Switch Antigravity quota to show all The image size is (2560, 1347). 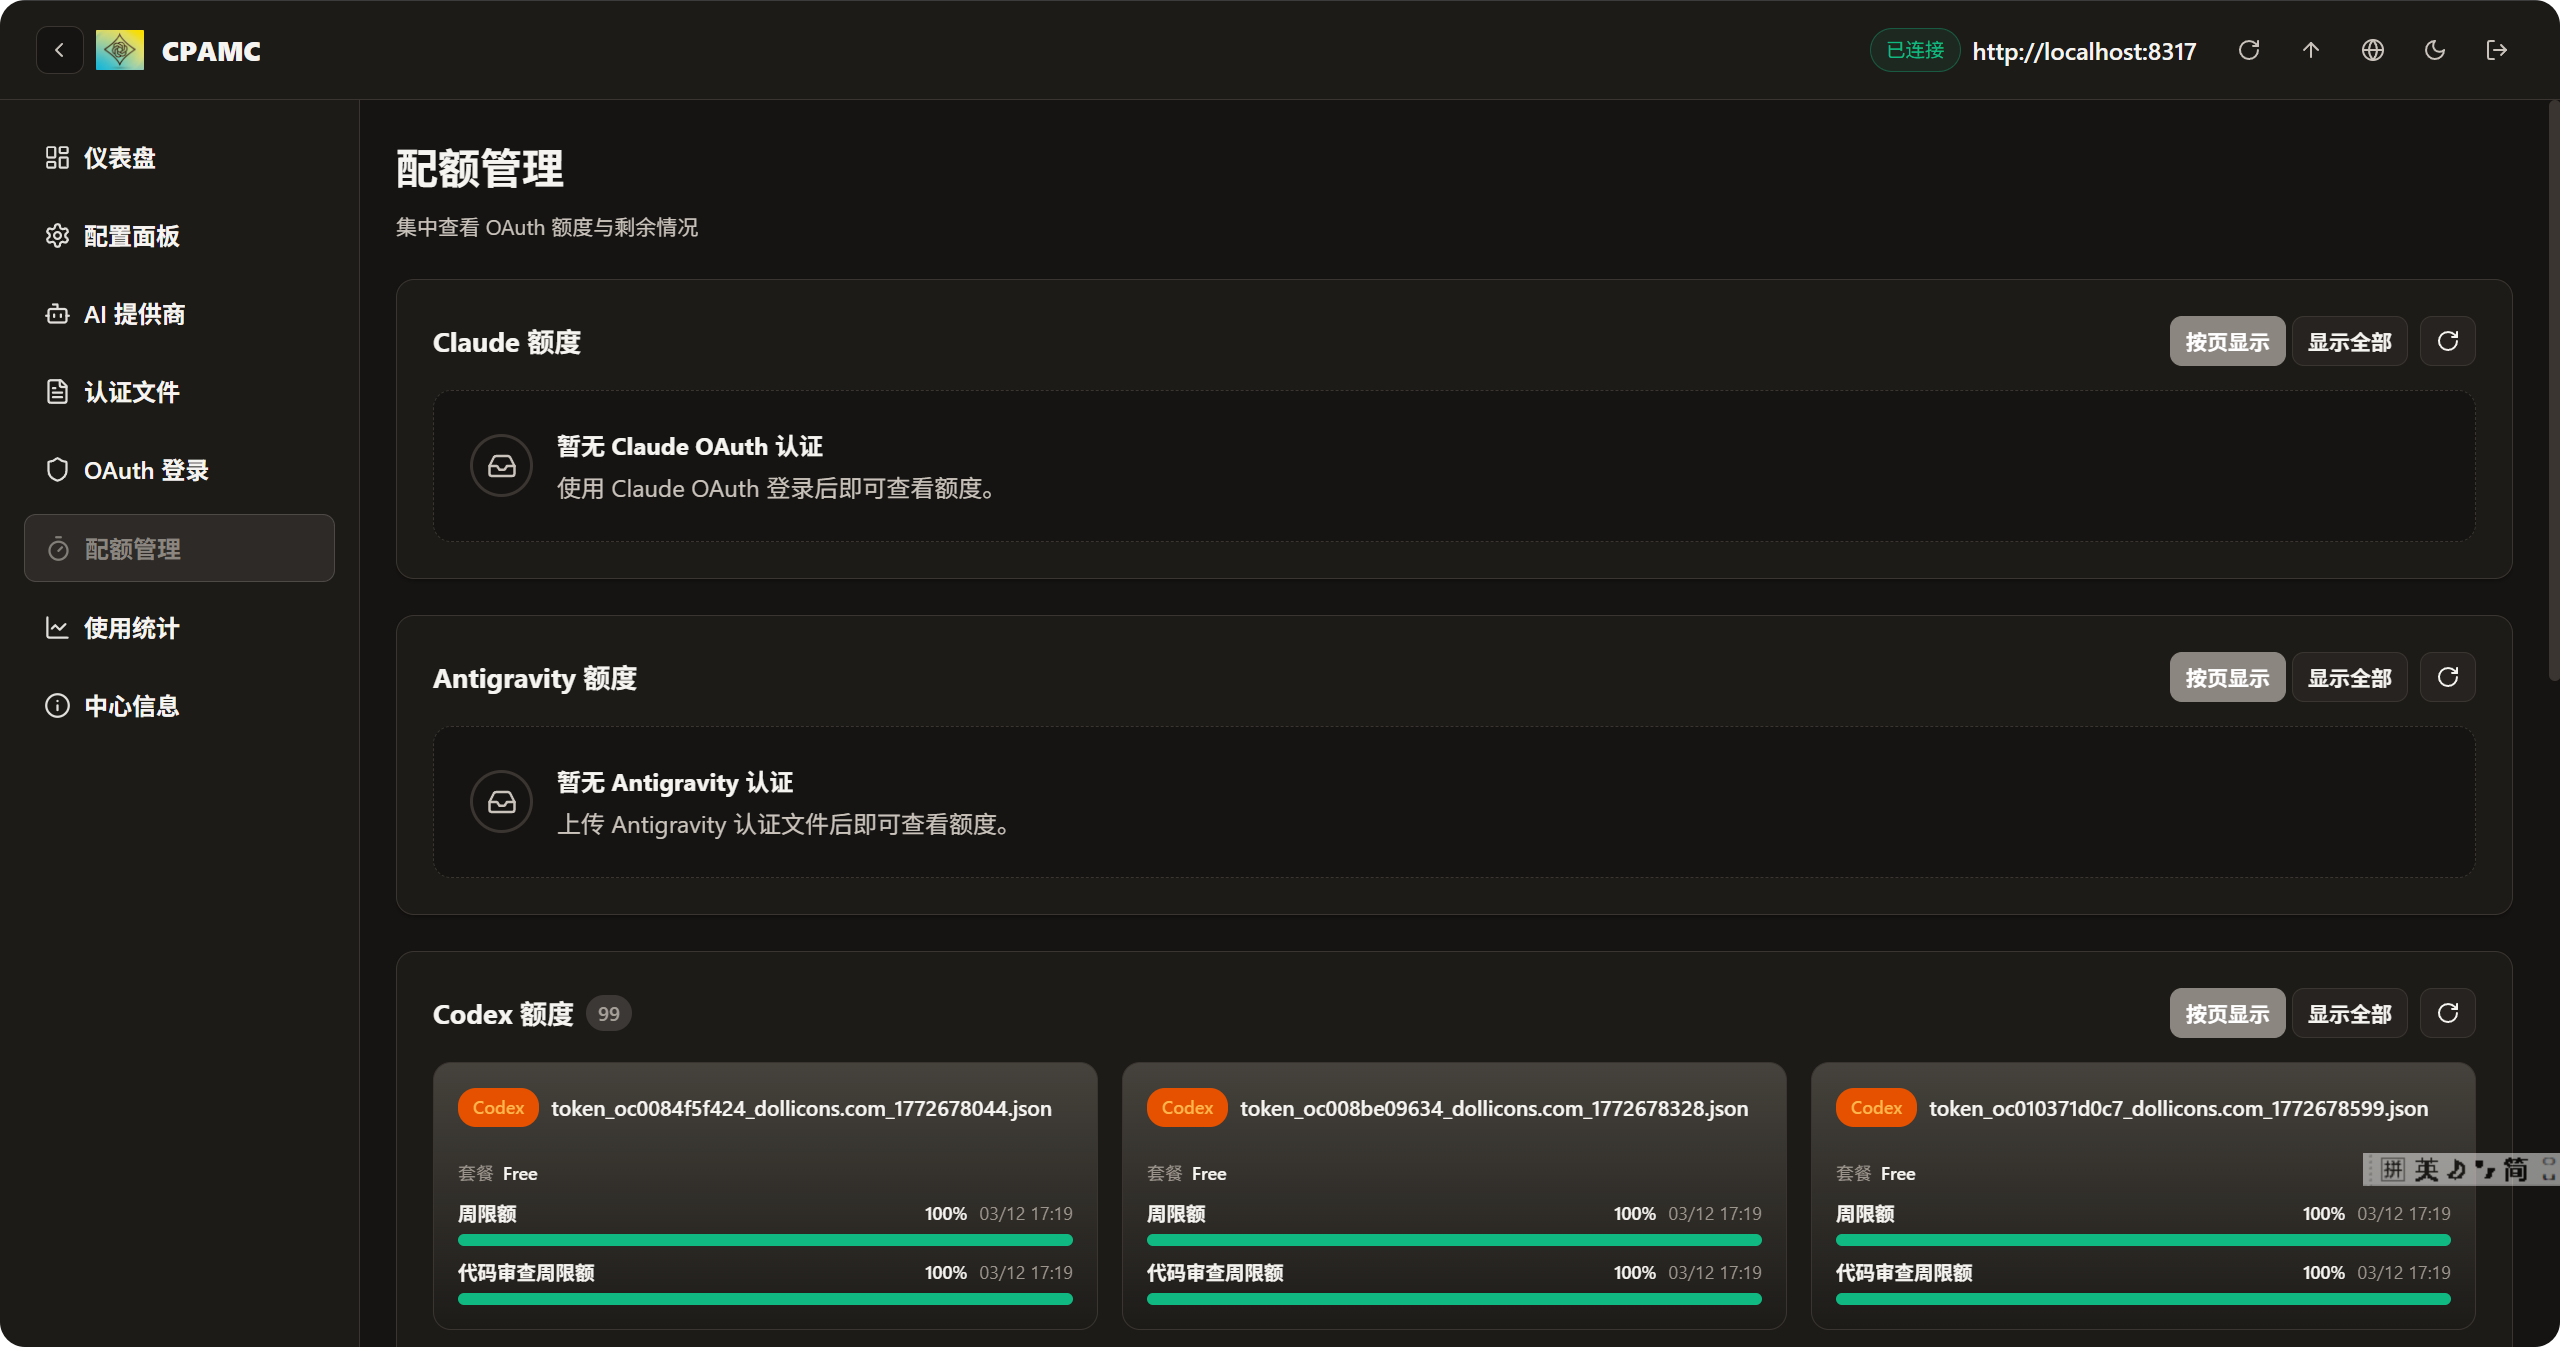coord(2349,677)
